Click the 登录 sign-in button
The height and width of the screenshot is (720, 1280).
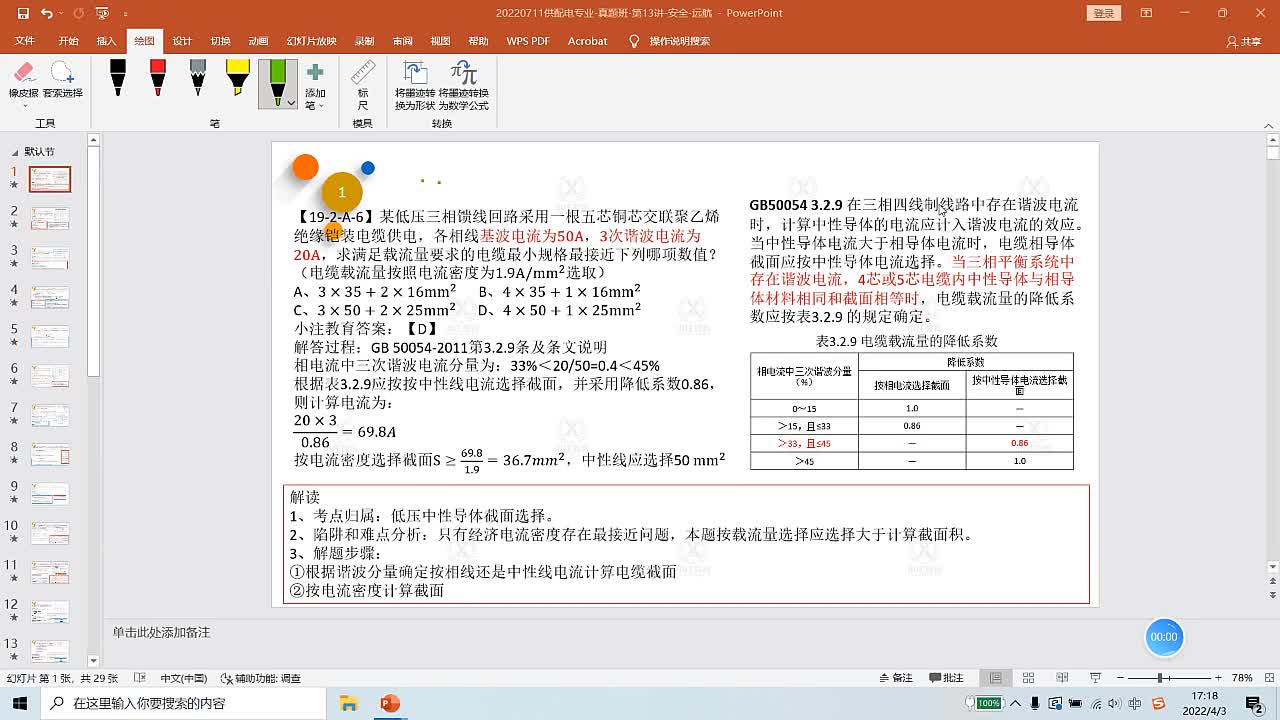[x=1103, y=13]
